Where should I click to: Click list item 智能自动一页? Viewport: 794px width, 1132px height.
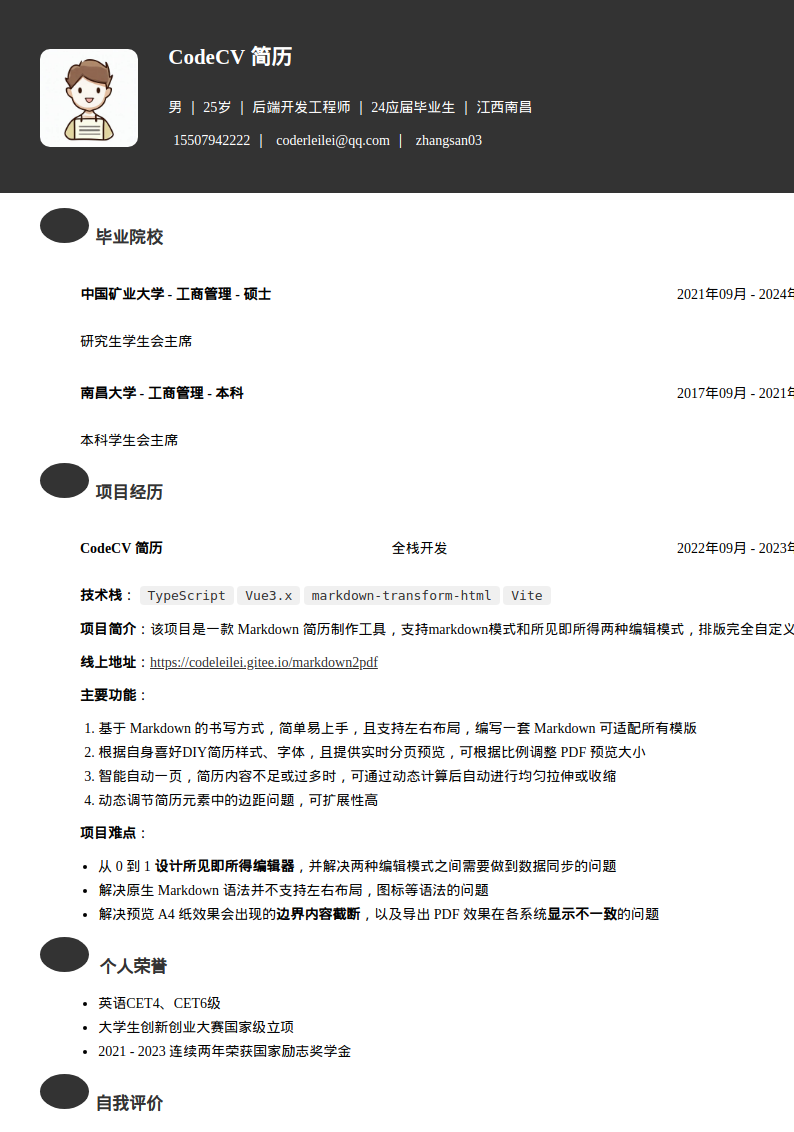click(x=357, y=775)
